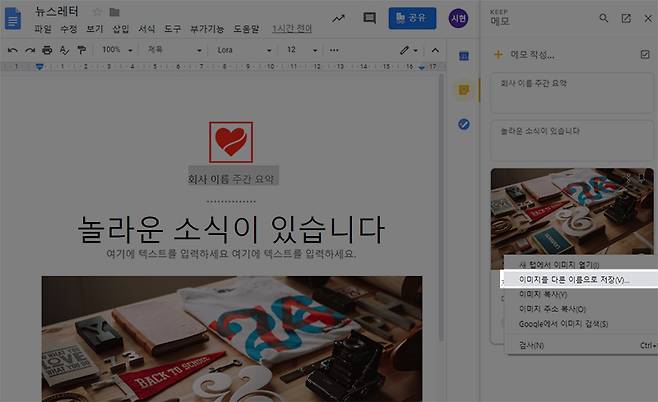
Task: Select the paint format tool
Action: click(81, 50)
